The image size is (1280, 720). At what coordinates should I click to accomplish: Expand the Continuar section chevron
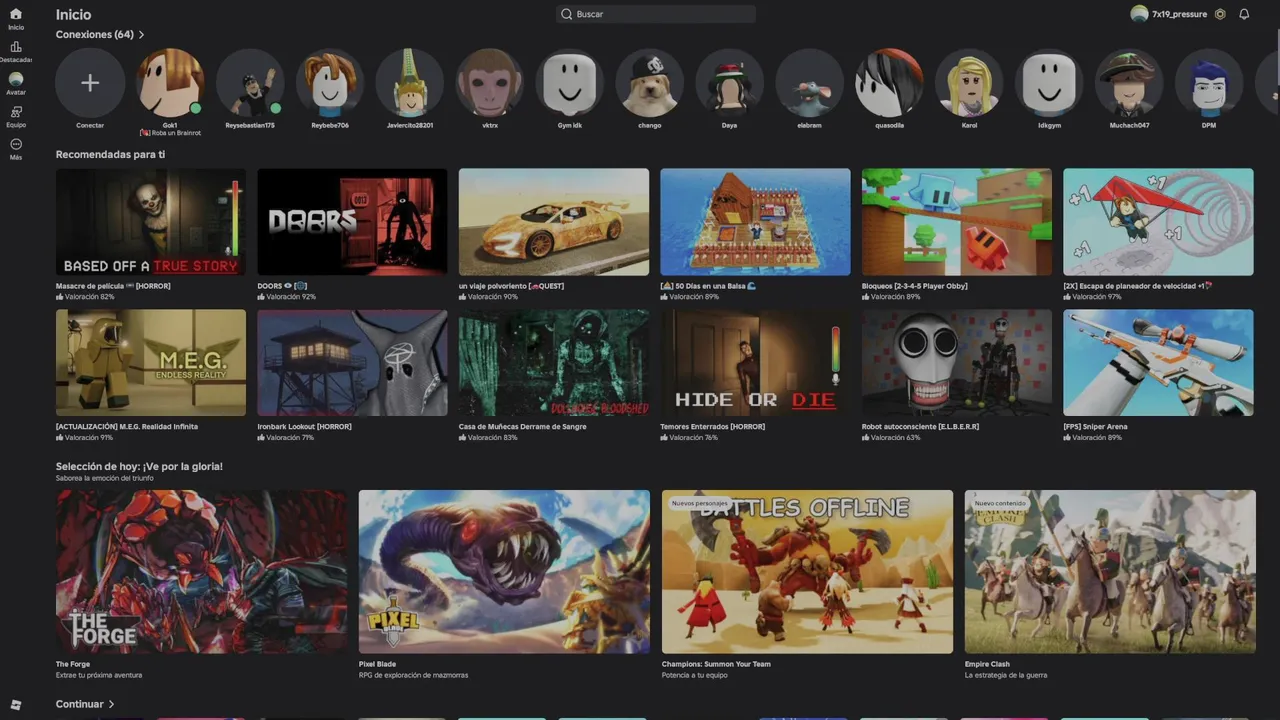[x=111, y=704]
